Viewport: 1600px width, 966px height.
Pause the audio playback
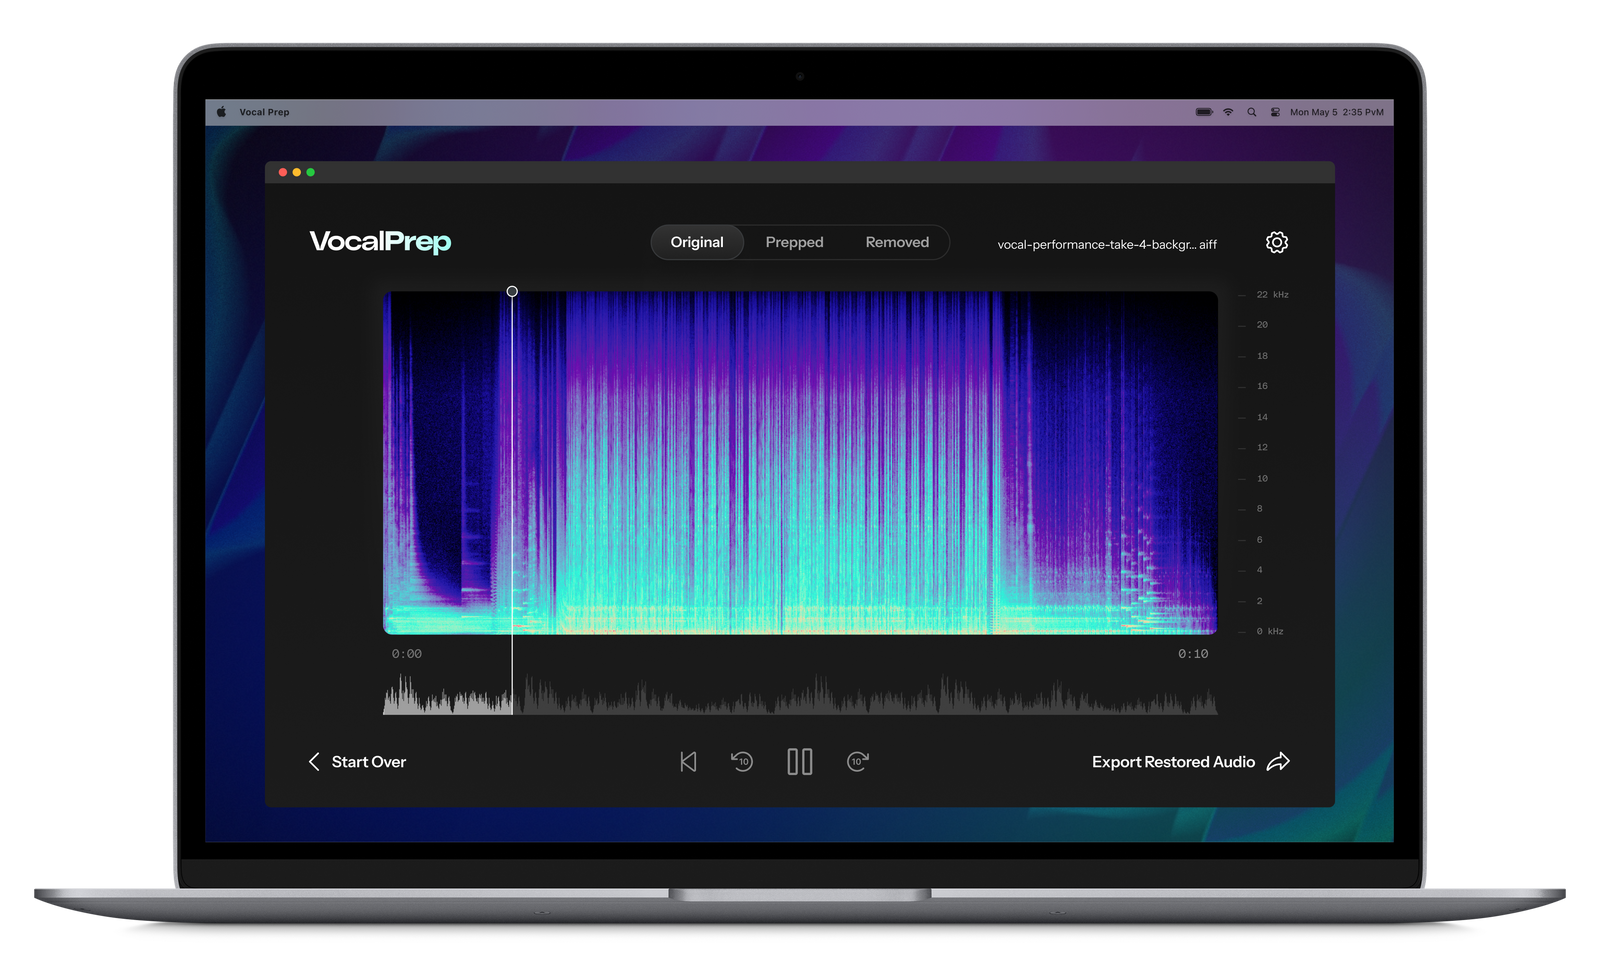coord(800,762)
